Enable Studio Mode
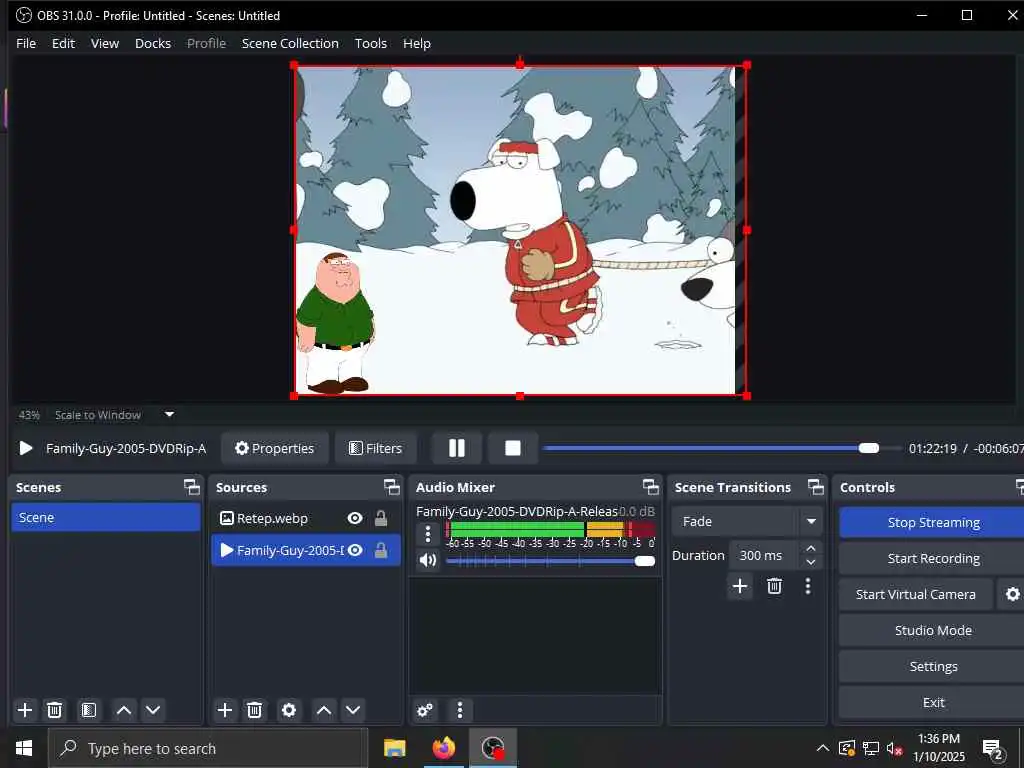This screenshot has width=1024, height=768. pyautogui.click(x=933, y=630)
